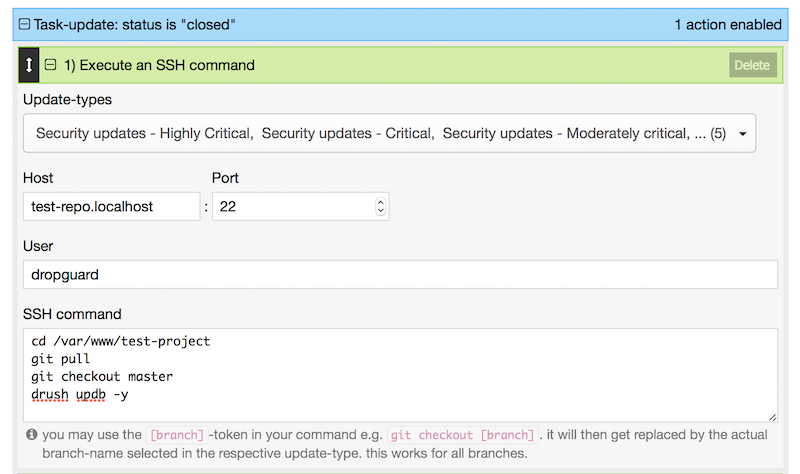Click the Delete button
This screenshot has height=474, width=800.
click(x=752, y=65)
